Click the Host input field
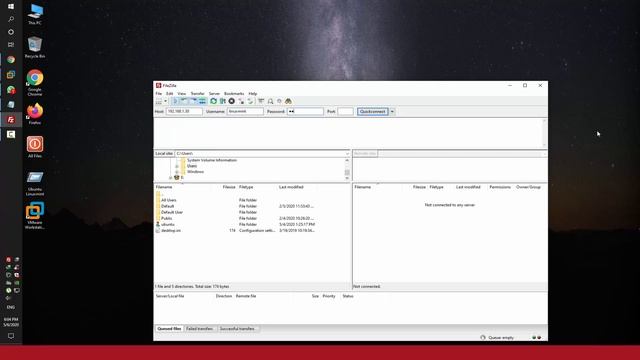Viewport: 640px width, 360px height. [184, 111]
